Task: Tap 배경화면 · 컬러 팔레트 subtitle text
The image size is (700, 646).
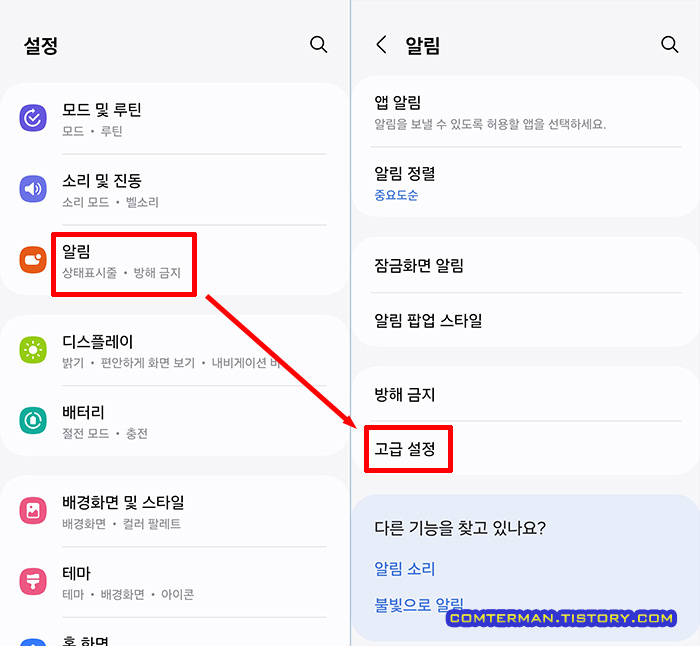Action: 121,524
